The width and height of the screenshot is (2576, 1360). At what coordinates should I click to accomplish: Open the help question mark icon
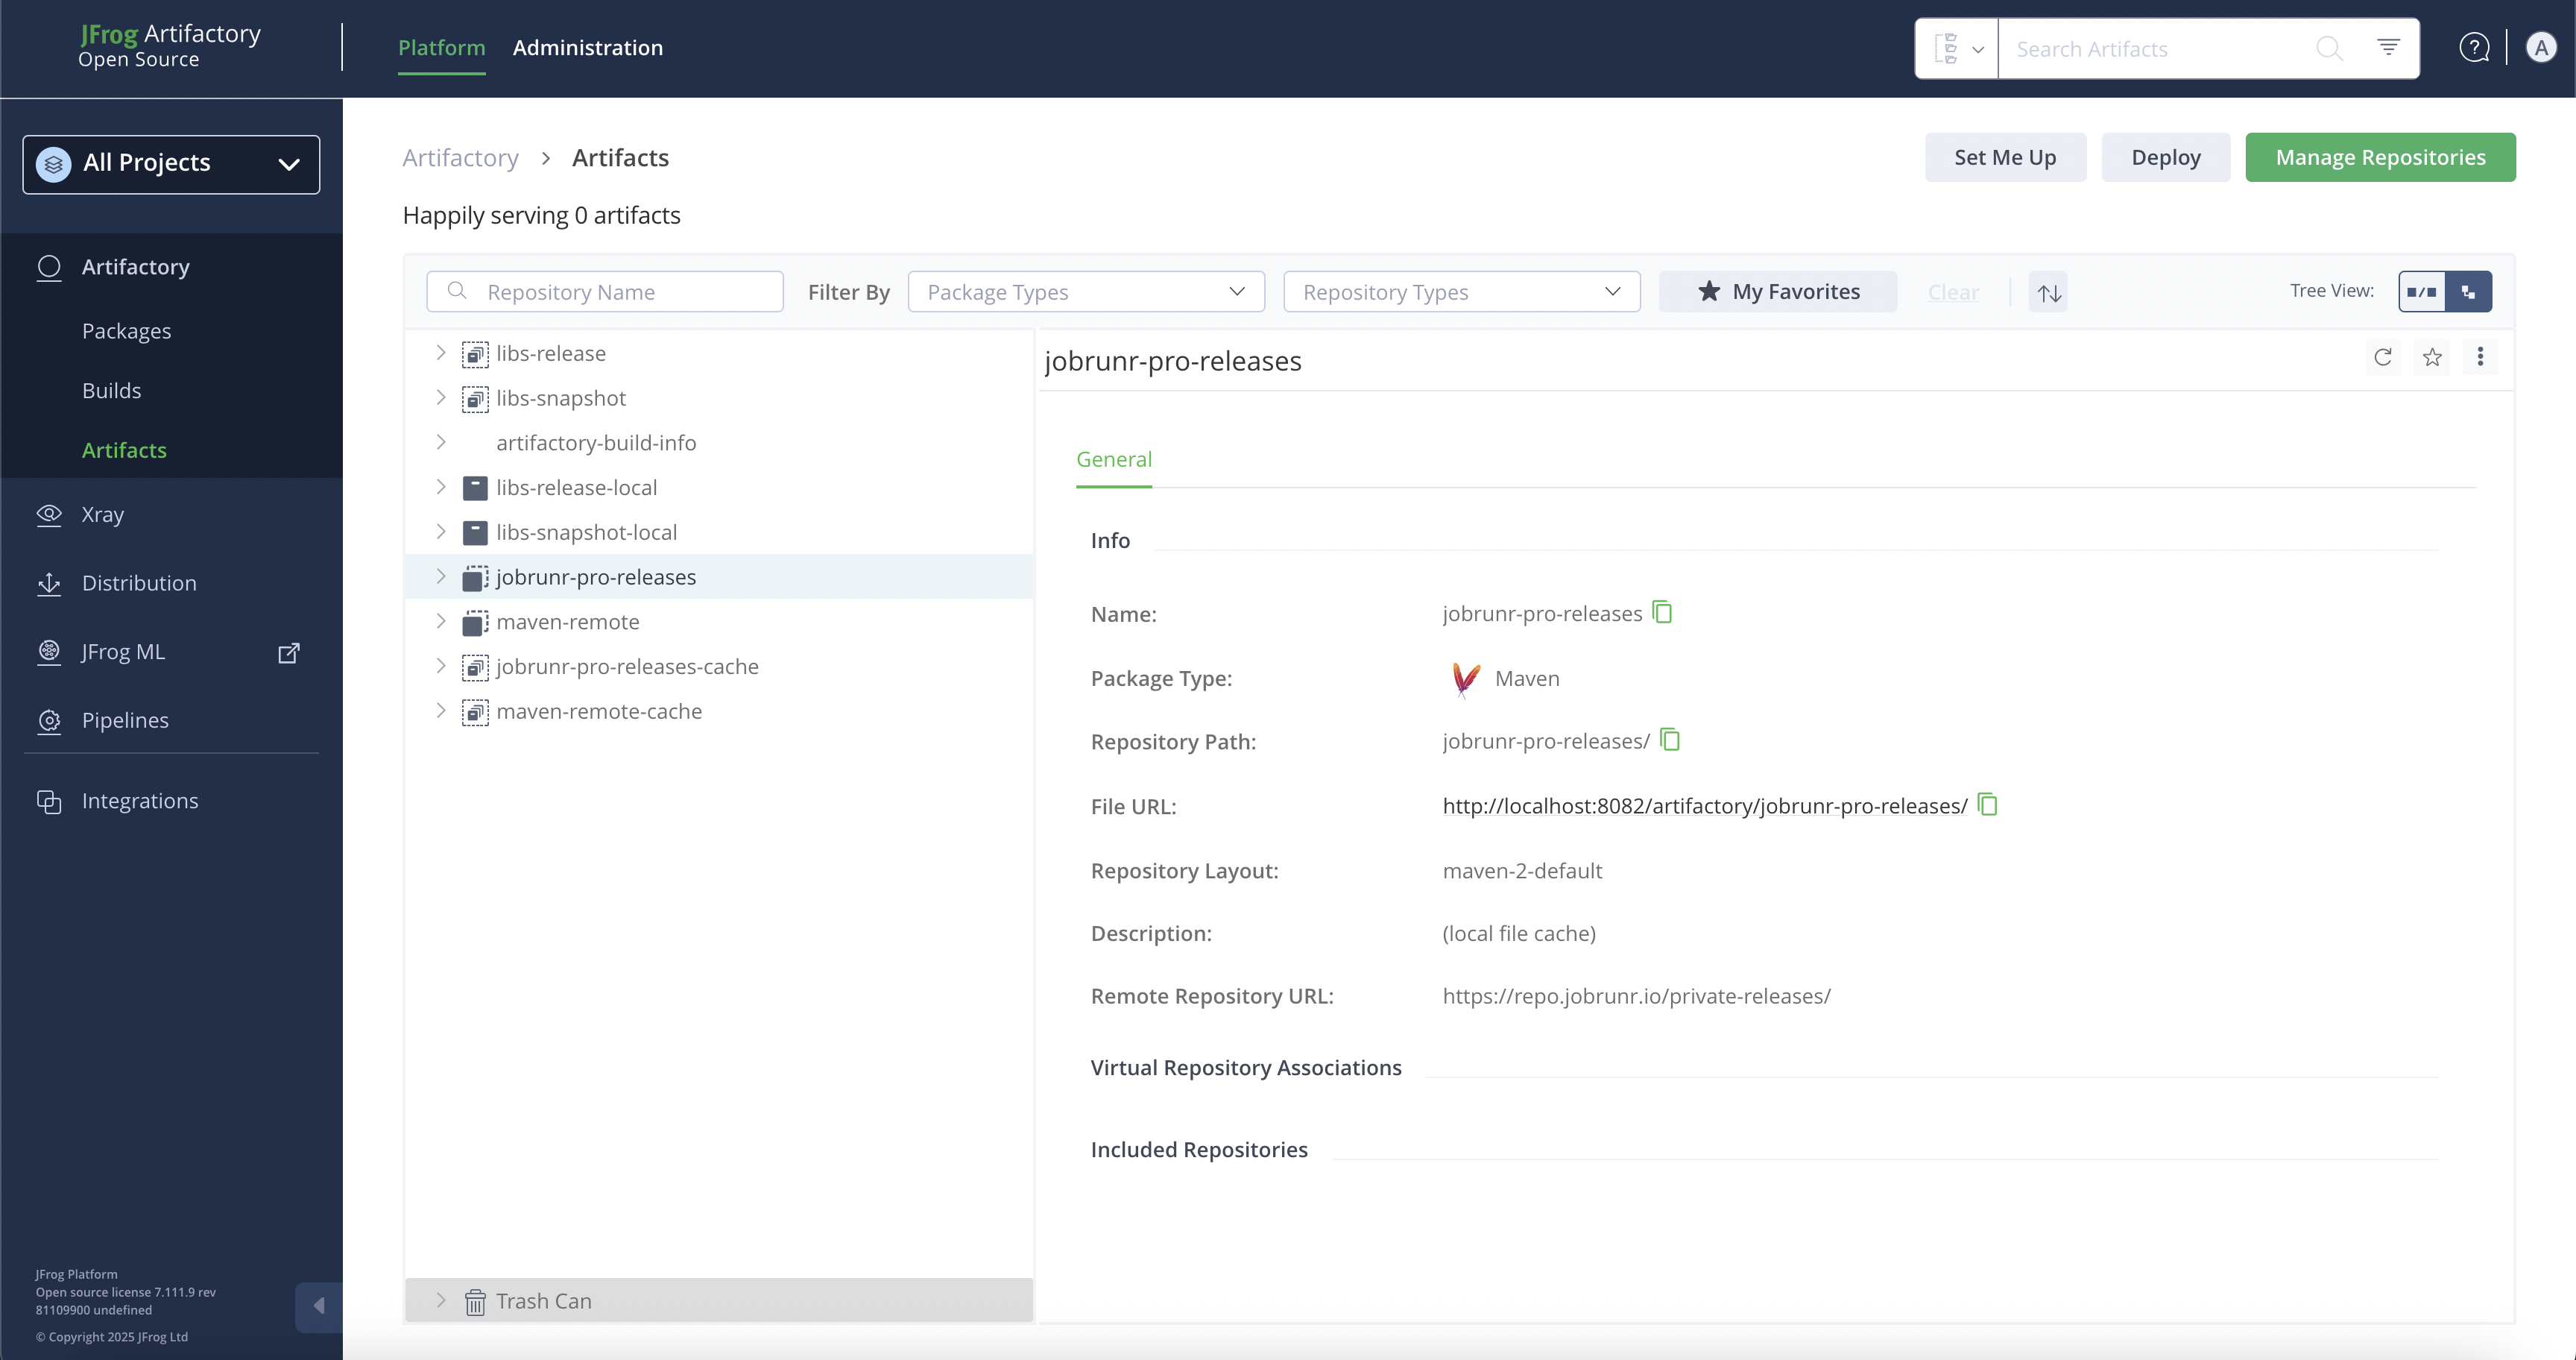coord(2474,48)
